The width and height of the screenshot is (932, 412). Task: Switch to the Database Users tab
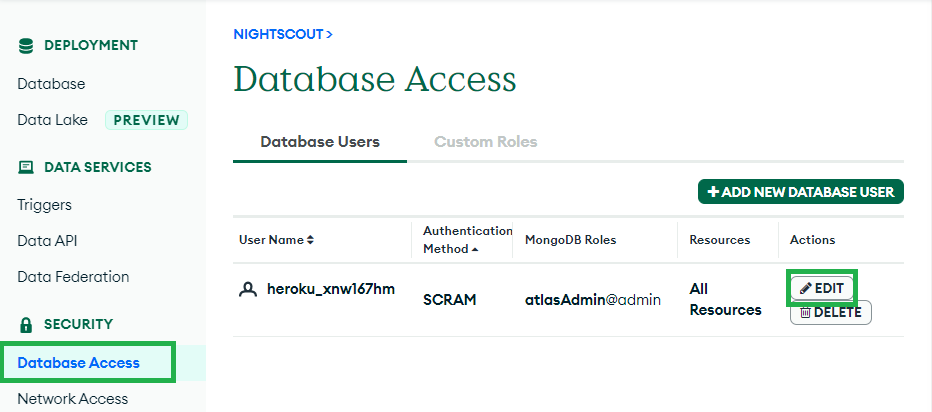point(320,142)
